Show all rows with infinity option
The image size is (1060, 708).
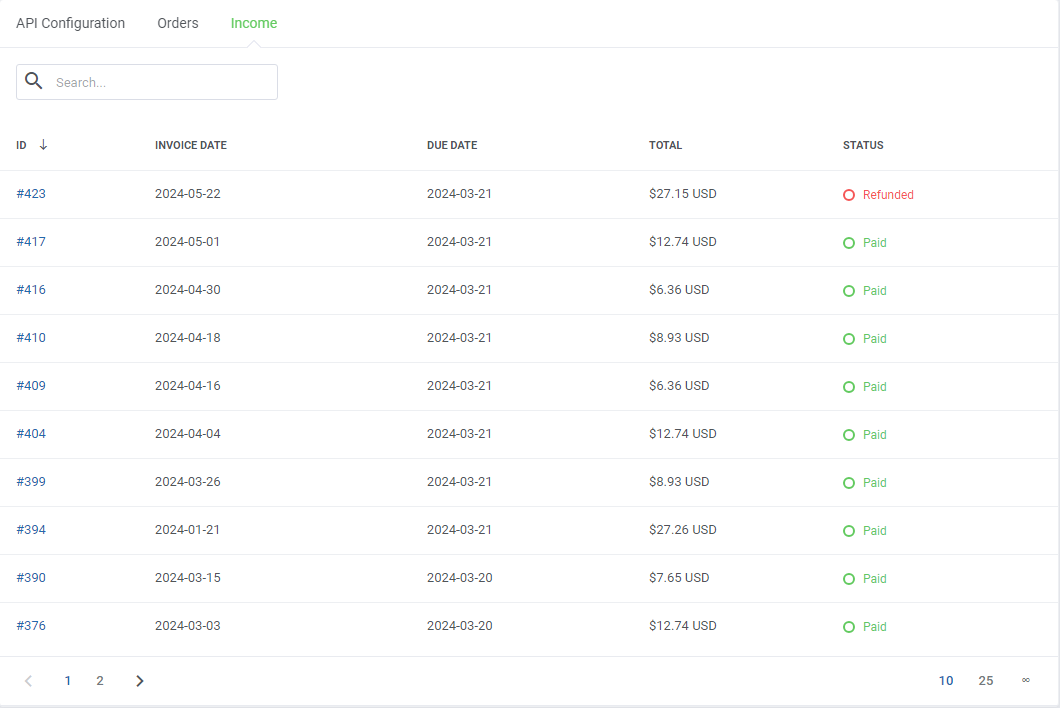[x=1026, y=680]
